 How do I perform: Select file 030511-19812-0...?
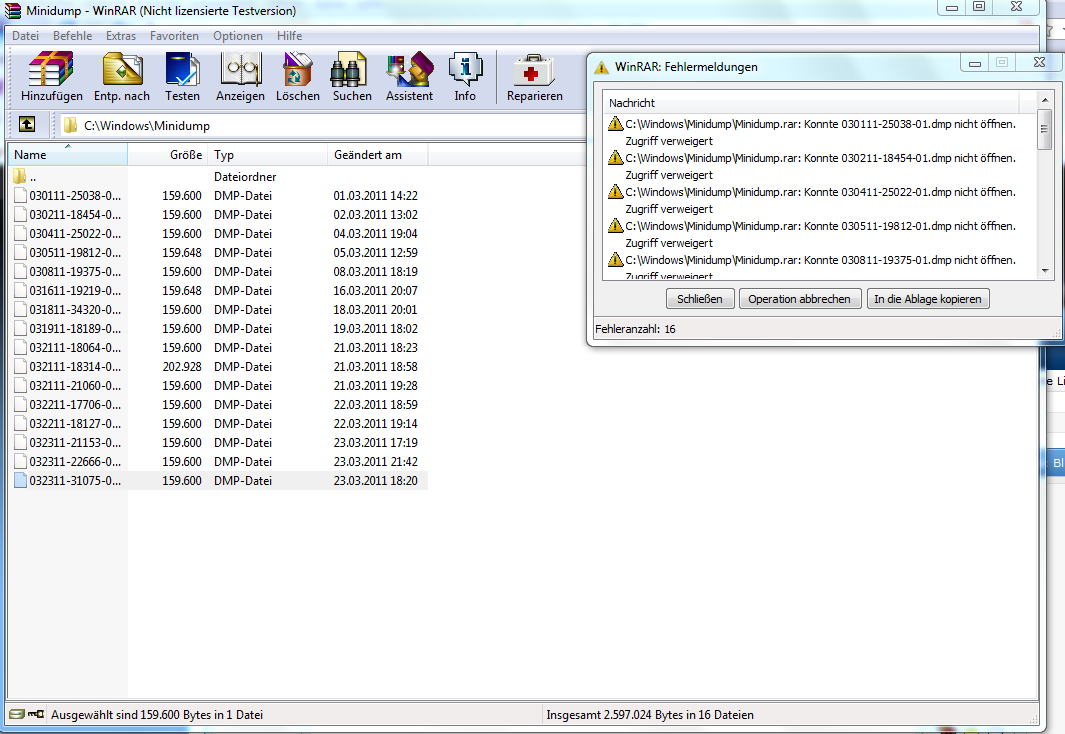click(x=75, y=253)
